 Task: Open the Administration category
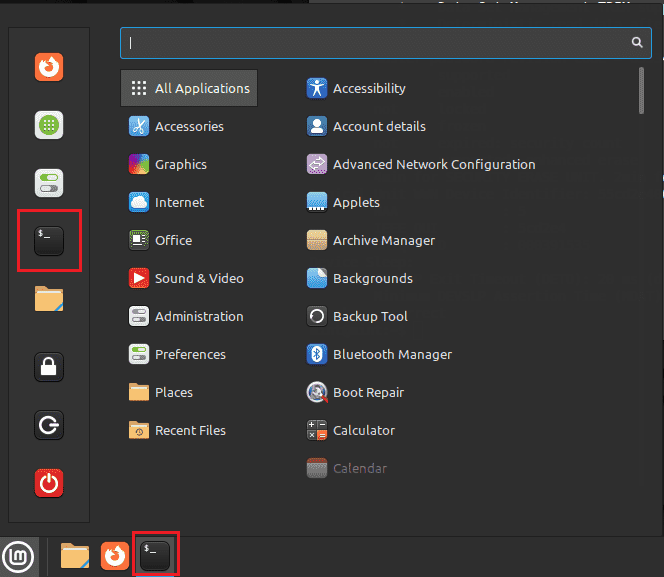(186, 317)
